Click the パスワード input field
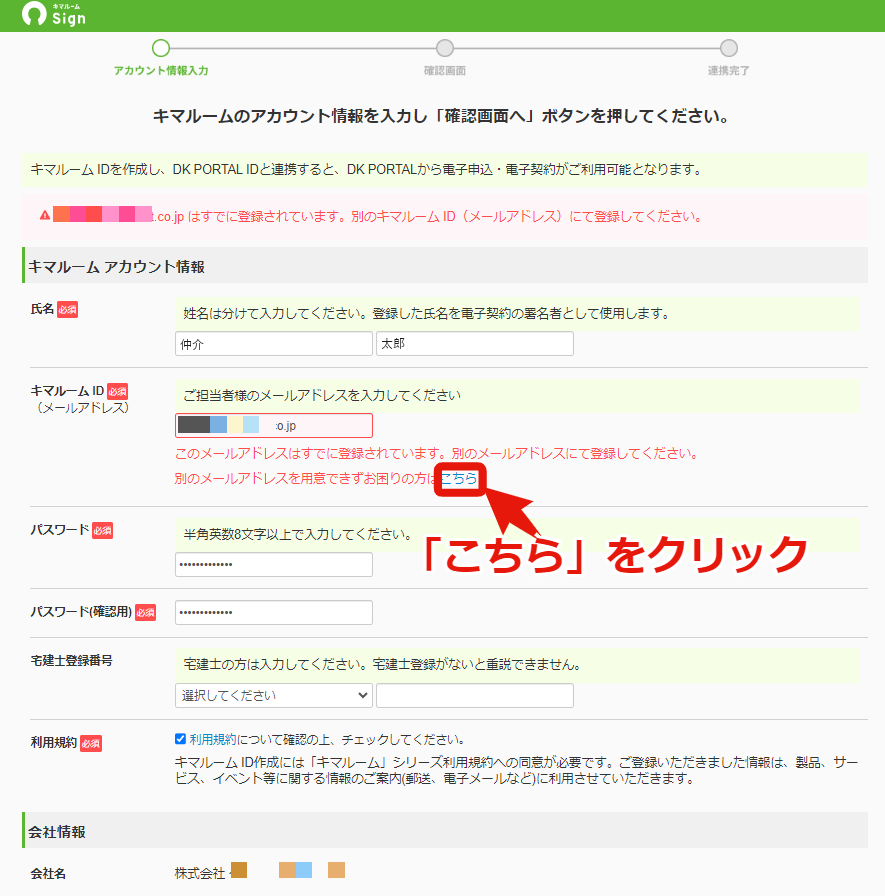Viewport: 885px width, 896px height. (274, 565)
